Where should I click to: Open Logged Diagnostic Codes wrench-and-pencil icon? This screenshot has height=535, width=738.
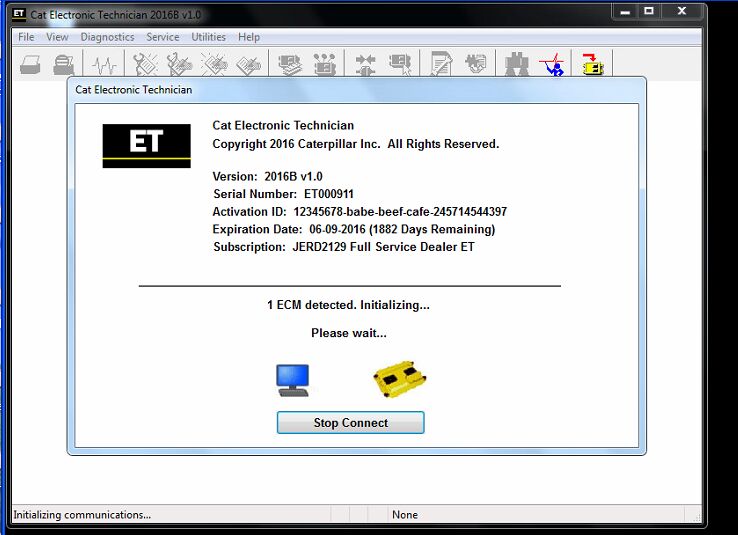pos(179,64)
